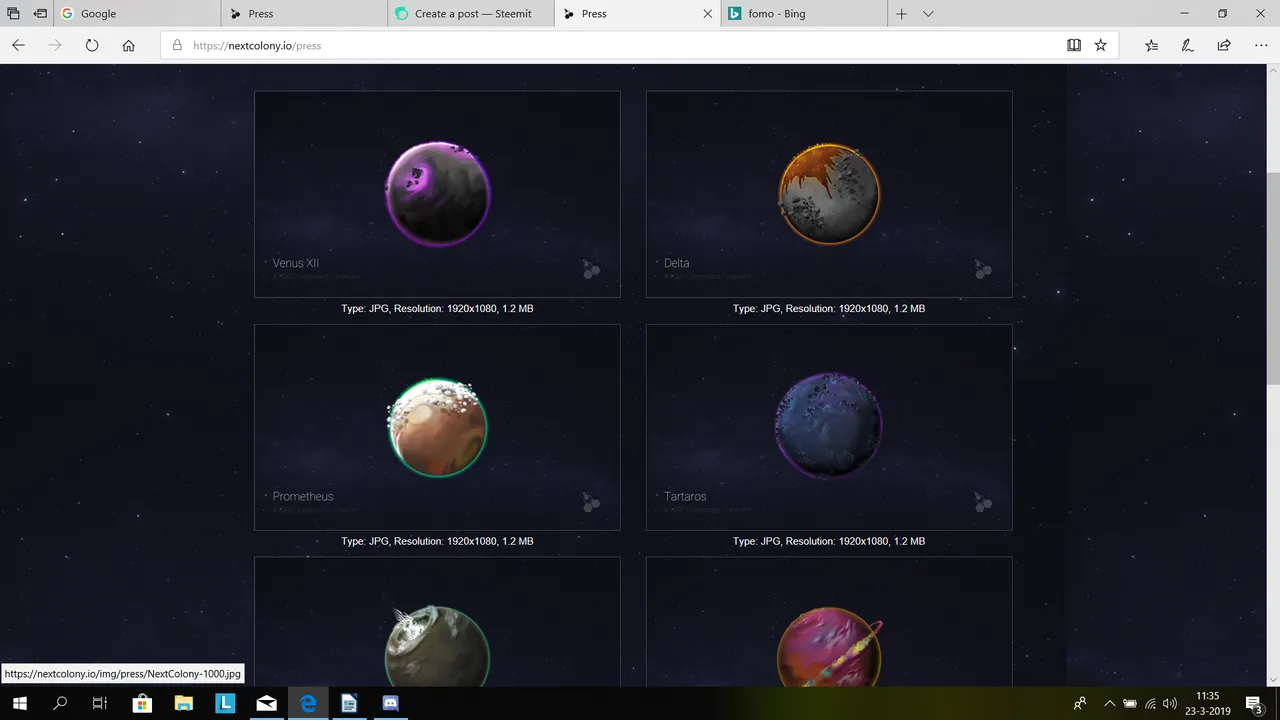Open Reading view in the address bar
This screenshot has height=720, width=1280.
click(x=1074, y=45)
